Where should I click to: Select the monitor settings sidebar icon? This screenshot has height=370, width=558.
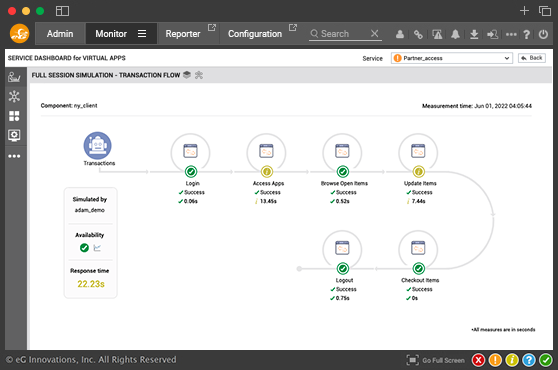click(14, 135)
